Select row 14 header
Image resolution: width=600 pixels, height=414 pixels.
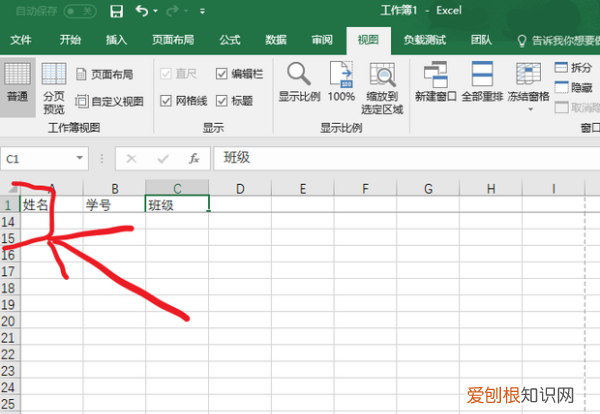tap(10, 222)
